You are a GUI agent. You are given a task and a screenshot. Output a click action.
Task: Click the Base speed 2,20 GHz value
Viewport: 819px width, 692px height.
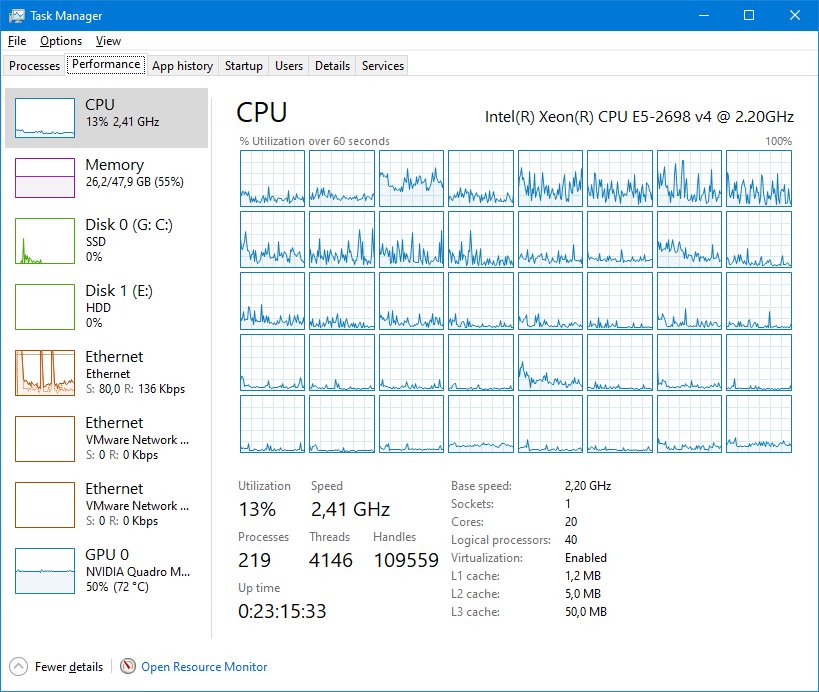click(588, 486)
